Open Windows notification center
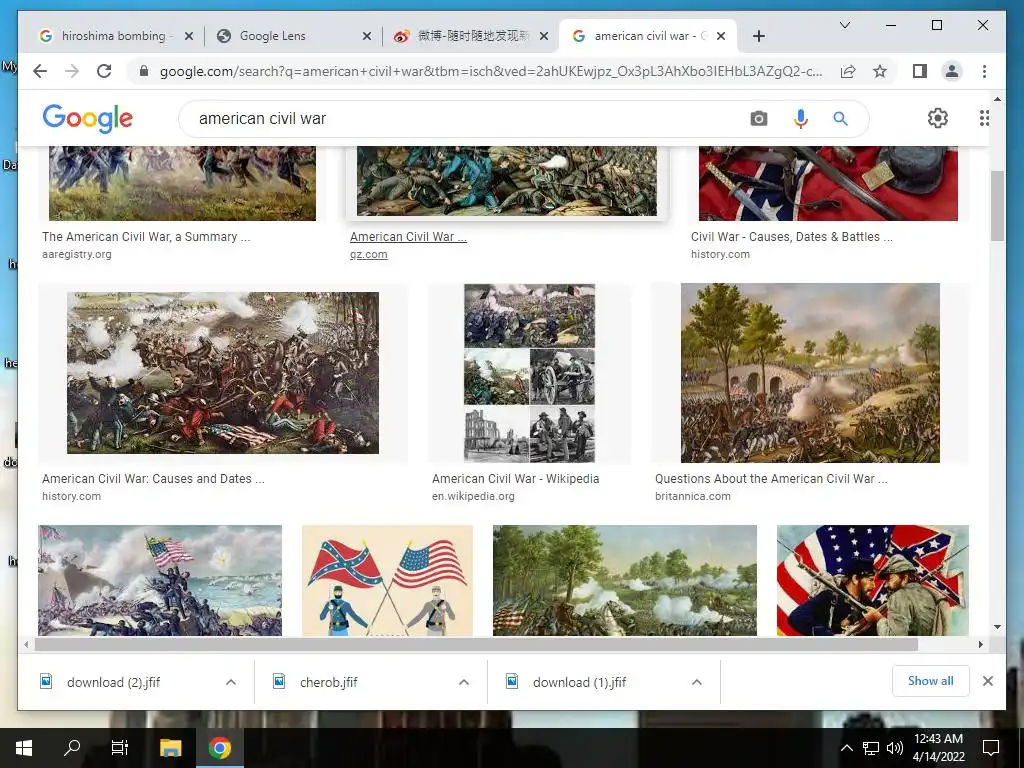The width and height of the screenshot is (1024, 768). click(991, 748)
